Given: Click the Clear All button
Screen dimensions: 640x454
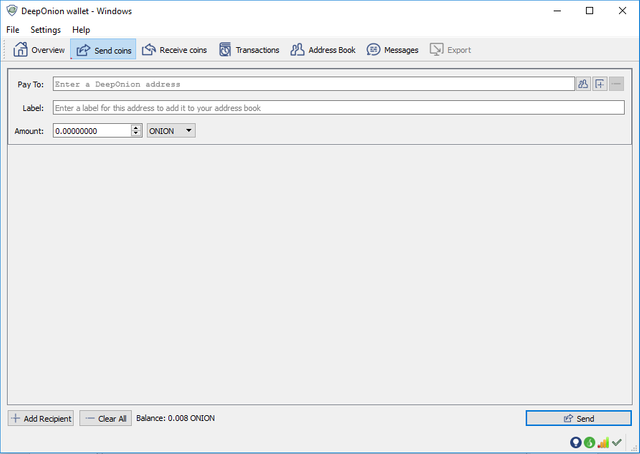Looking at the screenshot, I should click(106, 418).
